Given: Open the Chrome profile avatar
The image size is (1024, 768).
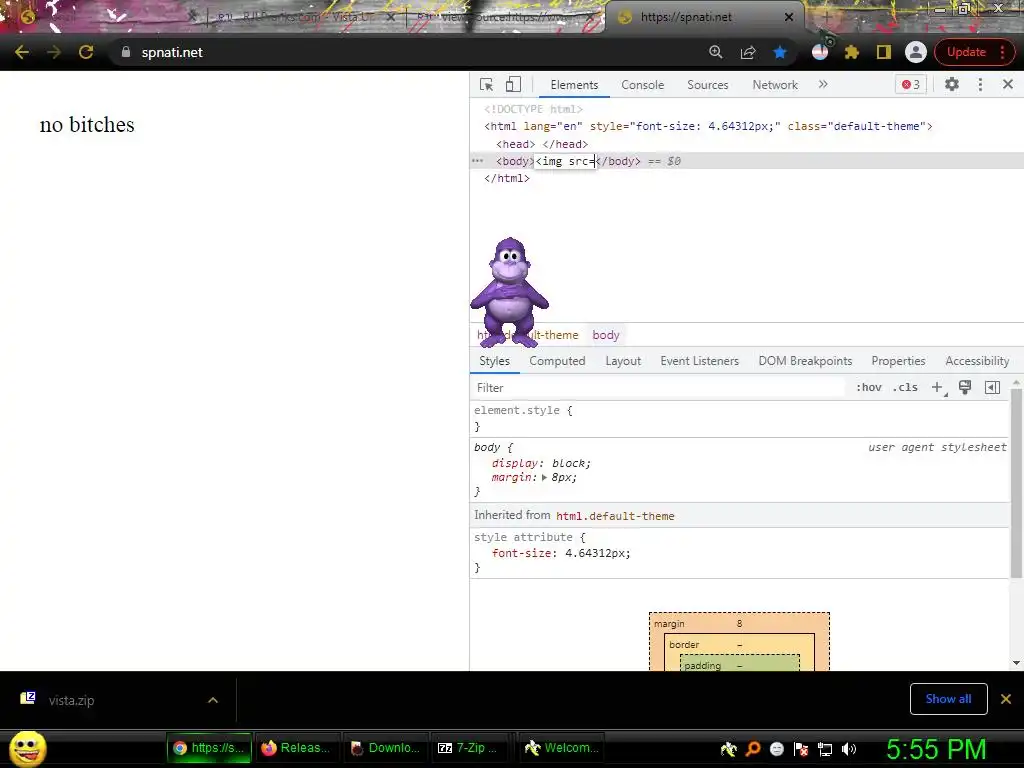Looking at the screenshot, I should click(x=916, y=52).
